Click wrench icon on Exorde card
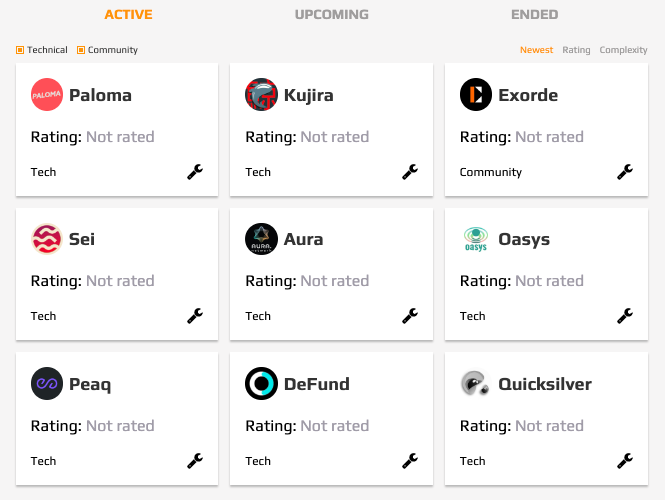This screenshot has width=665, height=500. click(x=625, y=172)
